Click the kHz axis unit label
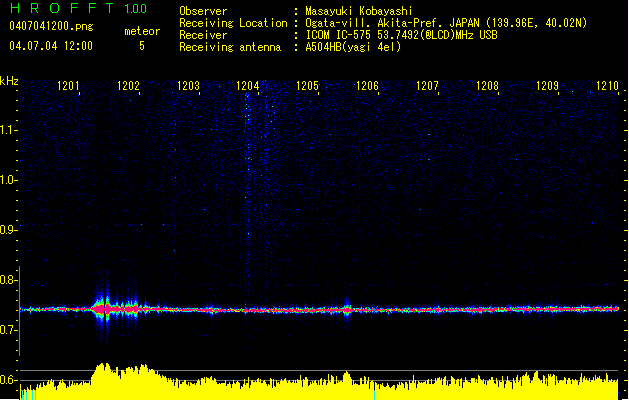 point(9,81)
